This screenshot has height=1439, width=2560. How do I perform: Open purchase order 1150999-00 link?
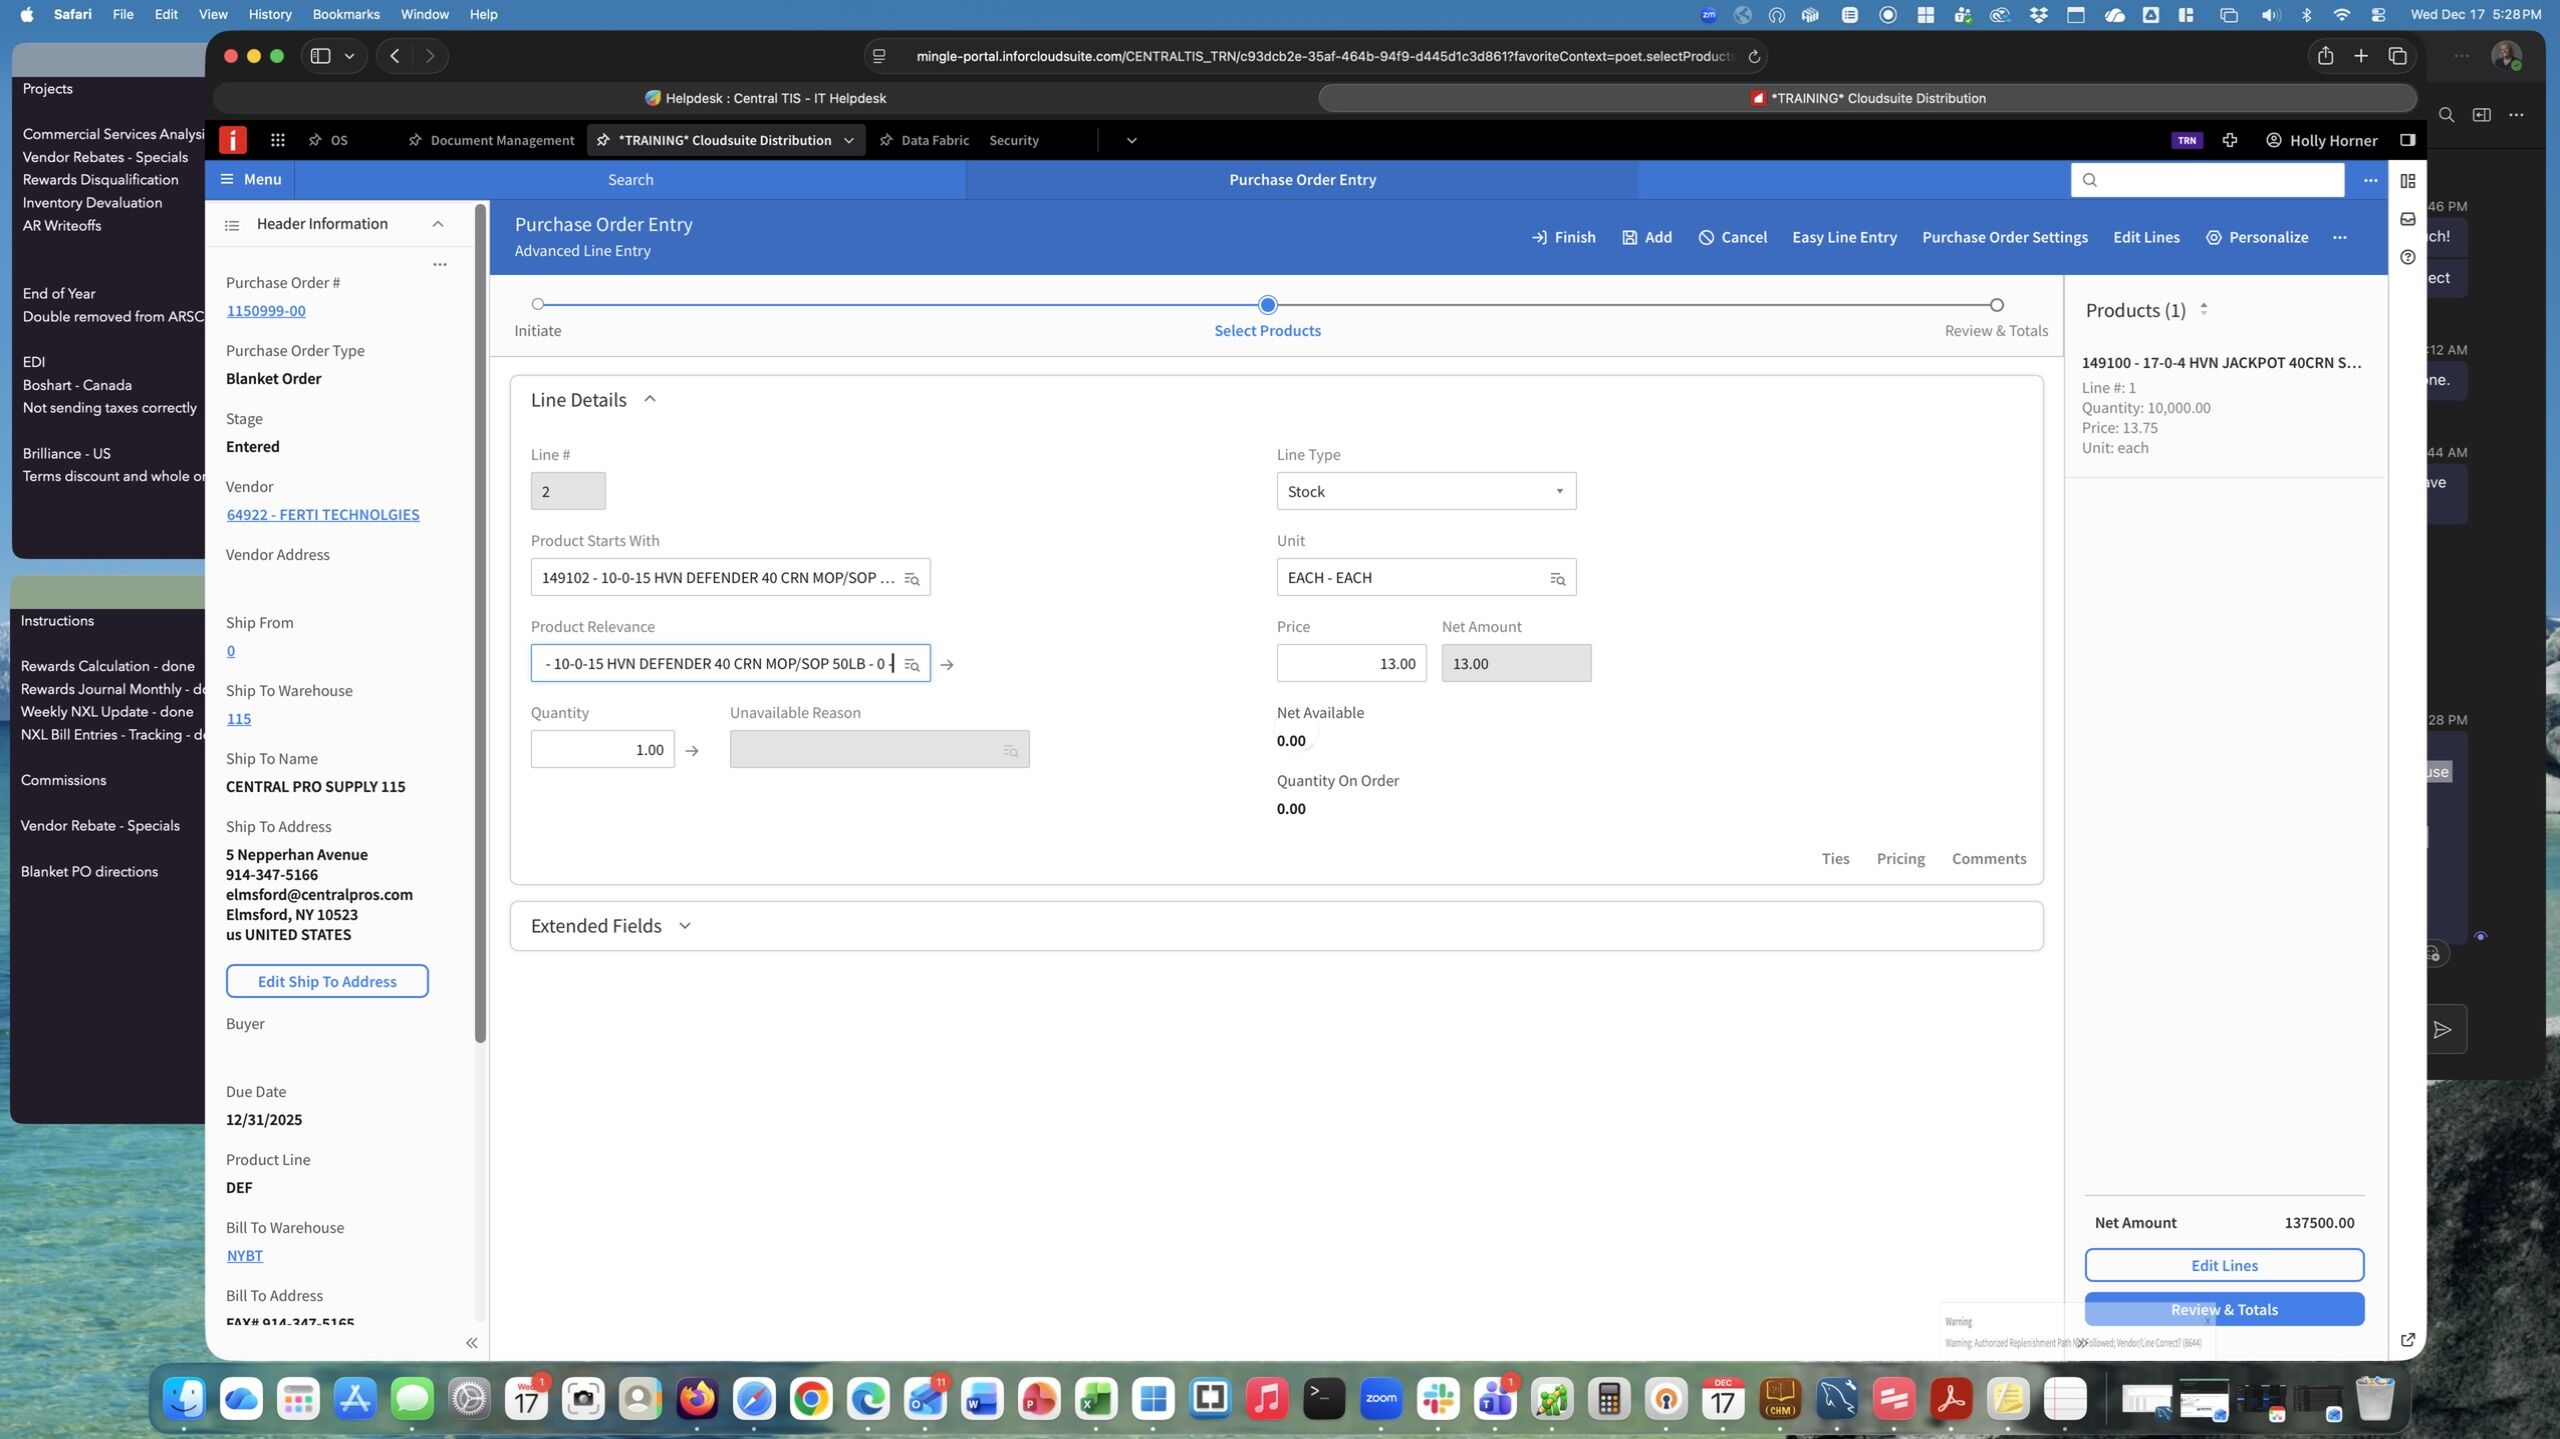pos(266,311)
